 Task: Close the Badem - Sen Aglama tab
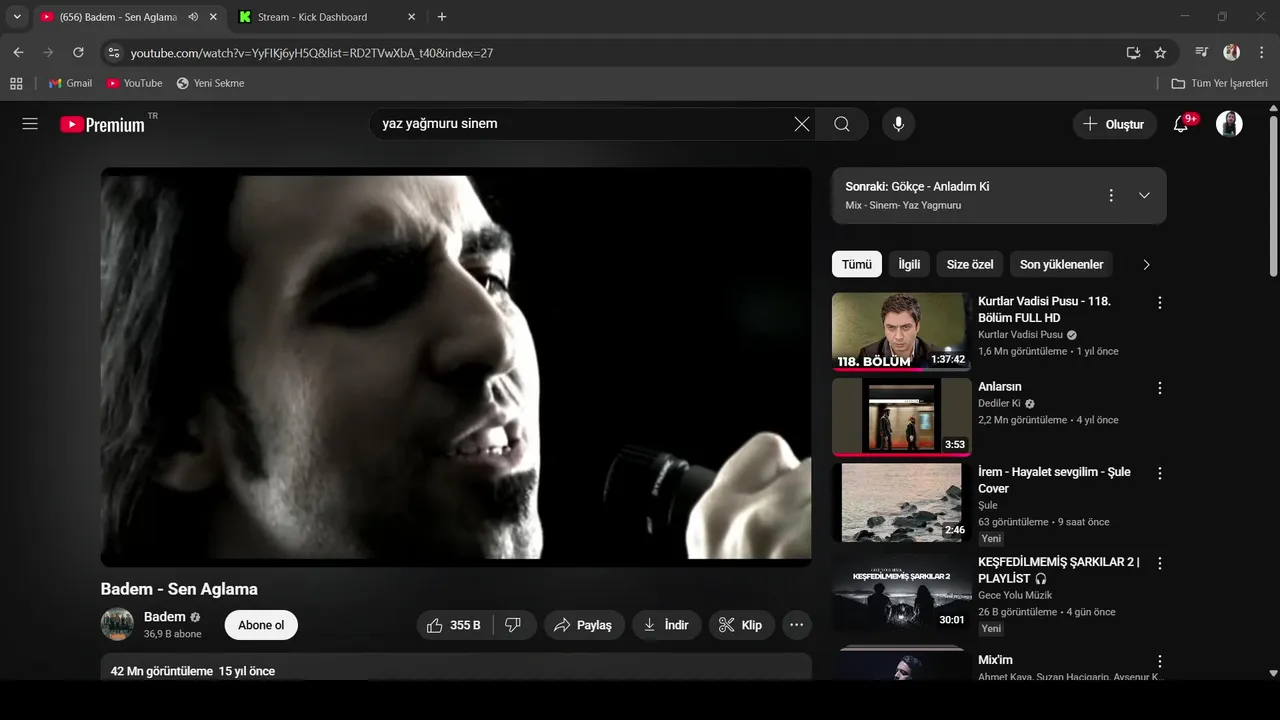tap(213, 17)
